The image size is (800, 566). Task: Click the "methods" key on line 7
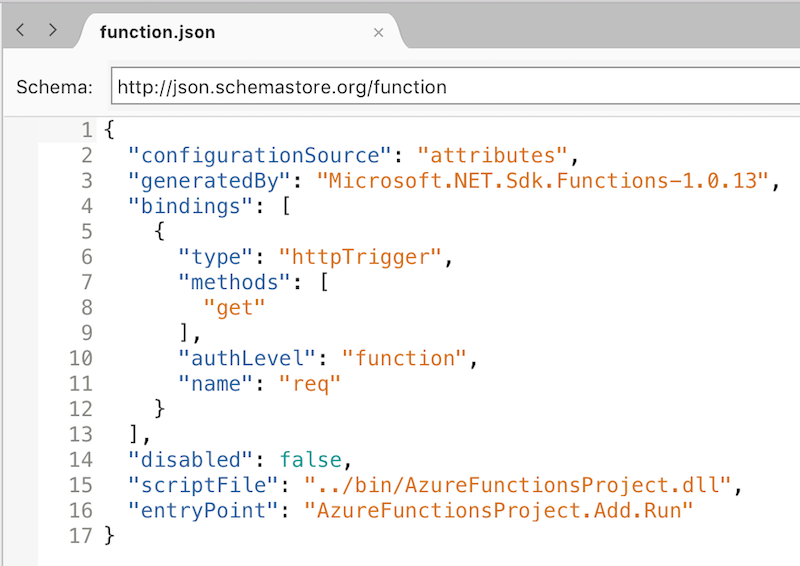tap(234, 282)
